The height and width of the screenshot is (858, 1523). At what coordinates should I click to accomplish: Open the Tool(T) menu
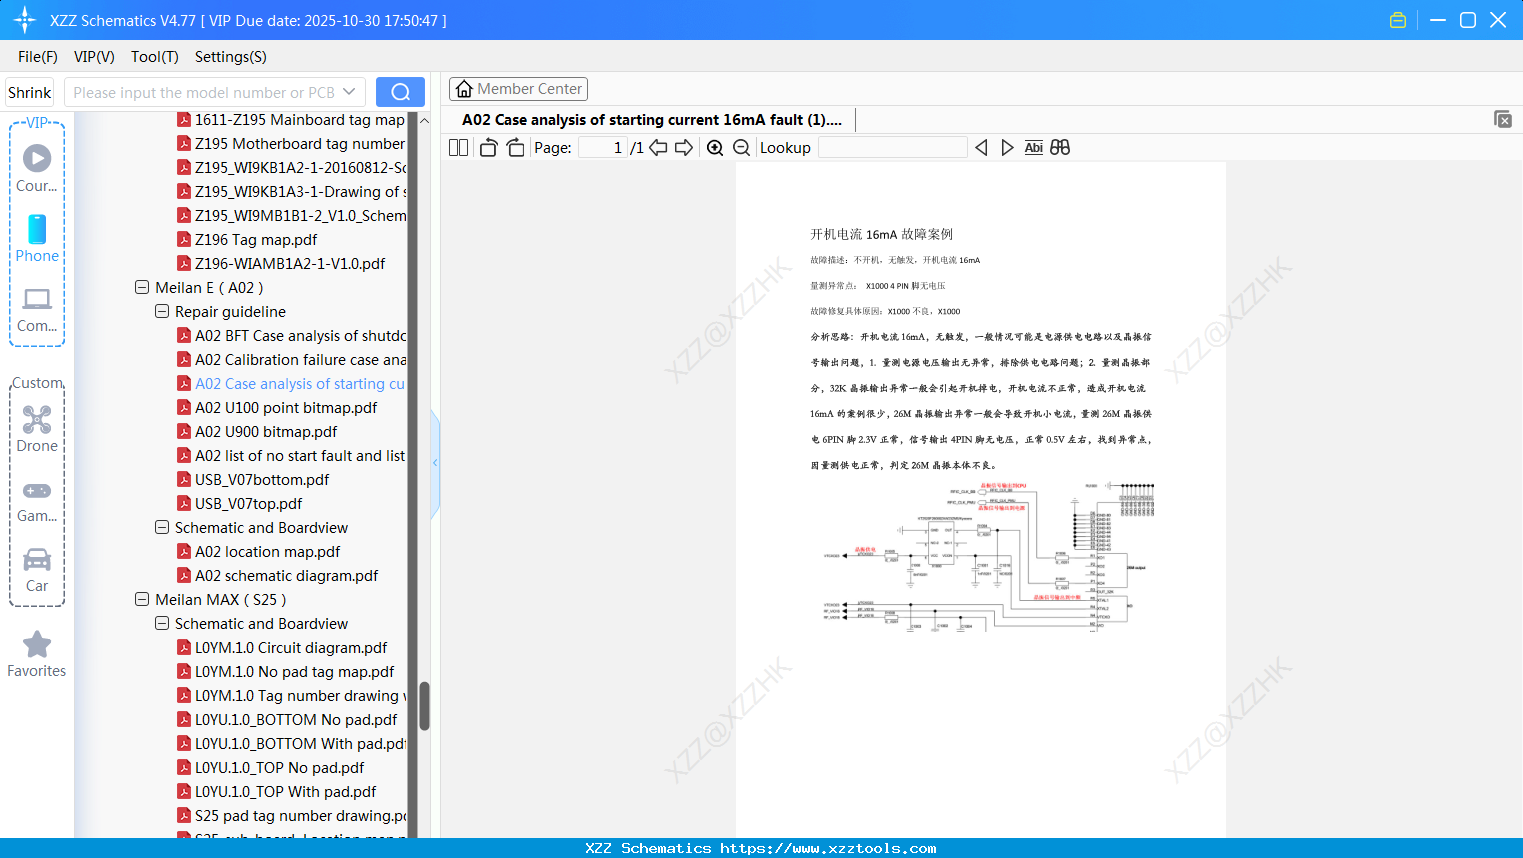154,57
